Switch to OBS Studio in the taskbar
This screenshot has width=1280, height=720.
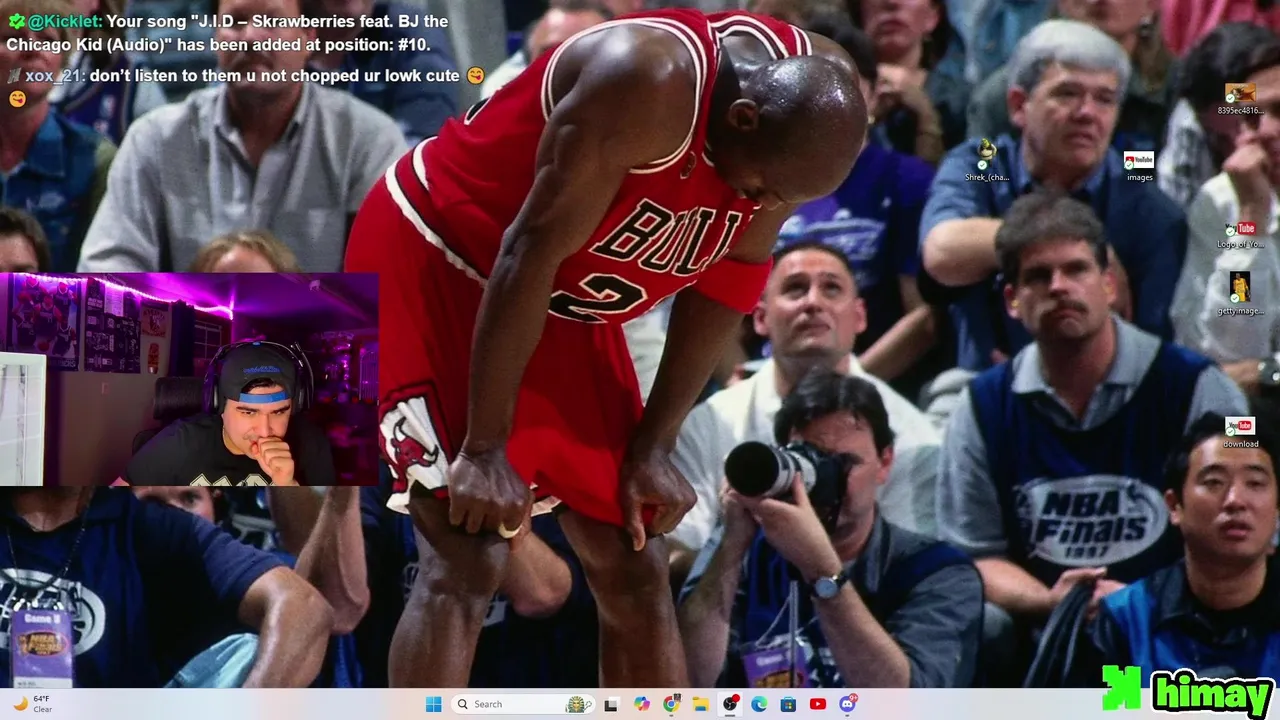(730, 704)
